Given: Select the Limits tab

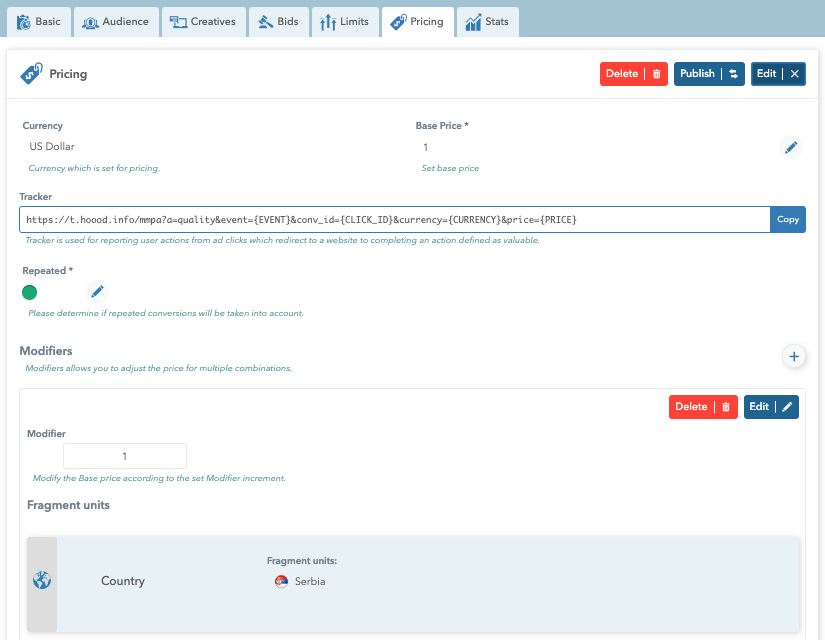Looking at the screenshot, I should 345,21.
